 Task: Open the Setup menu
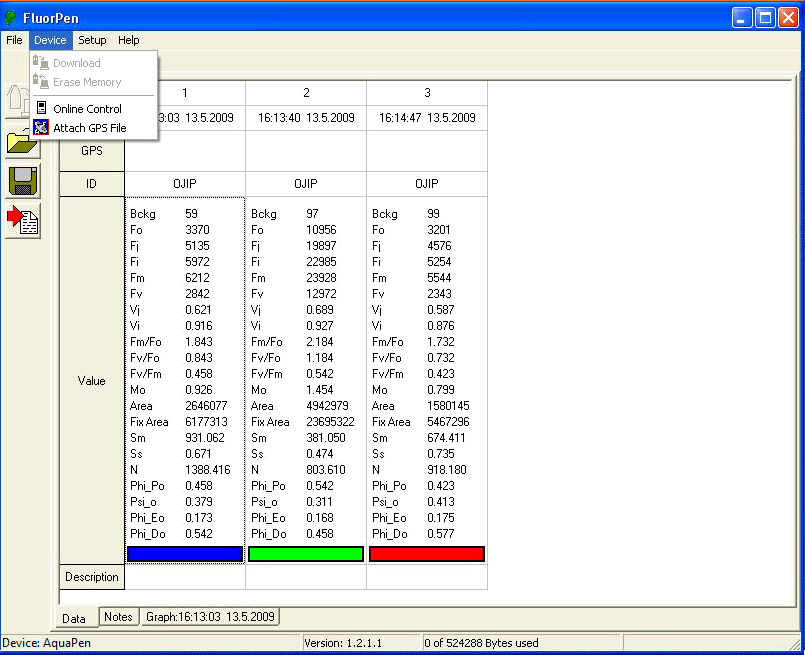tap(92, 40)
